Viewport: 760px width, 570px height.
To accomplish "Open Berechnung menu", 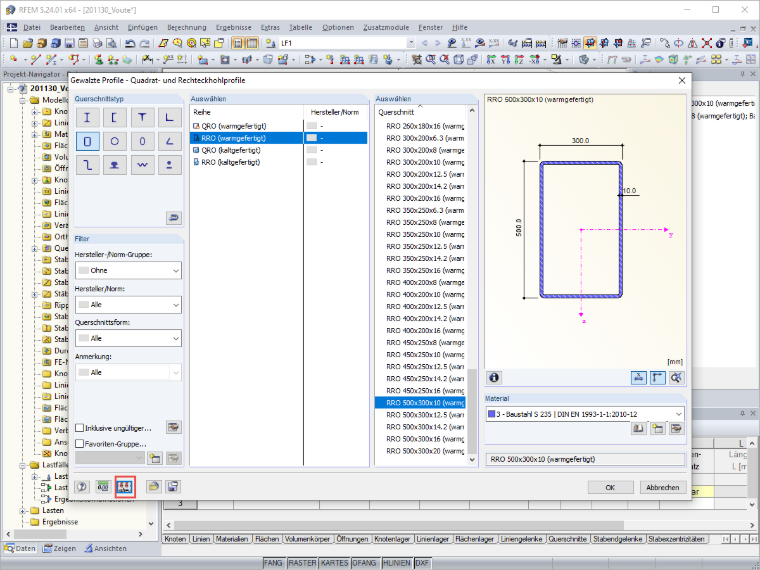I will 187,28.
